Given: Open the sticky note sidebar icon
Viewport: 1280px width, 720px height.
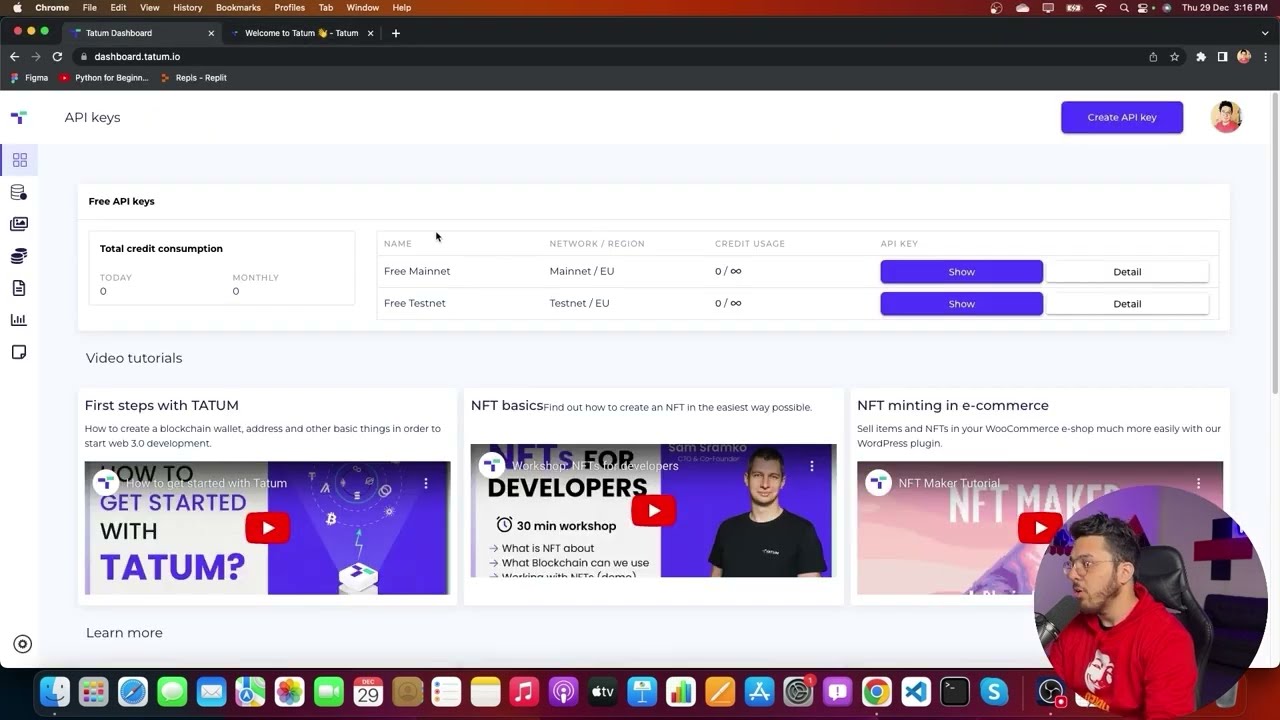Looking at the screenshot, I should 18,352.
